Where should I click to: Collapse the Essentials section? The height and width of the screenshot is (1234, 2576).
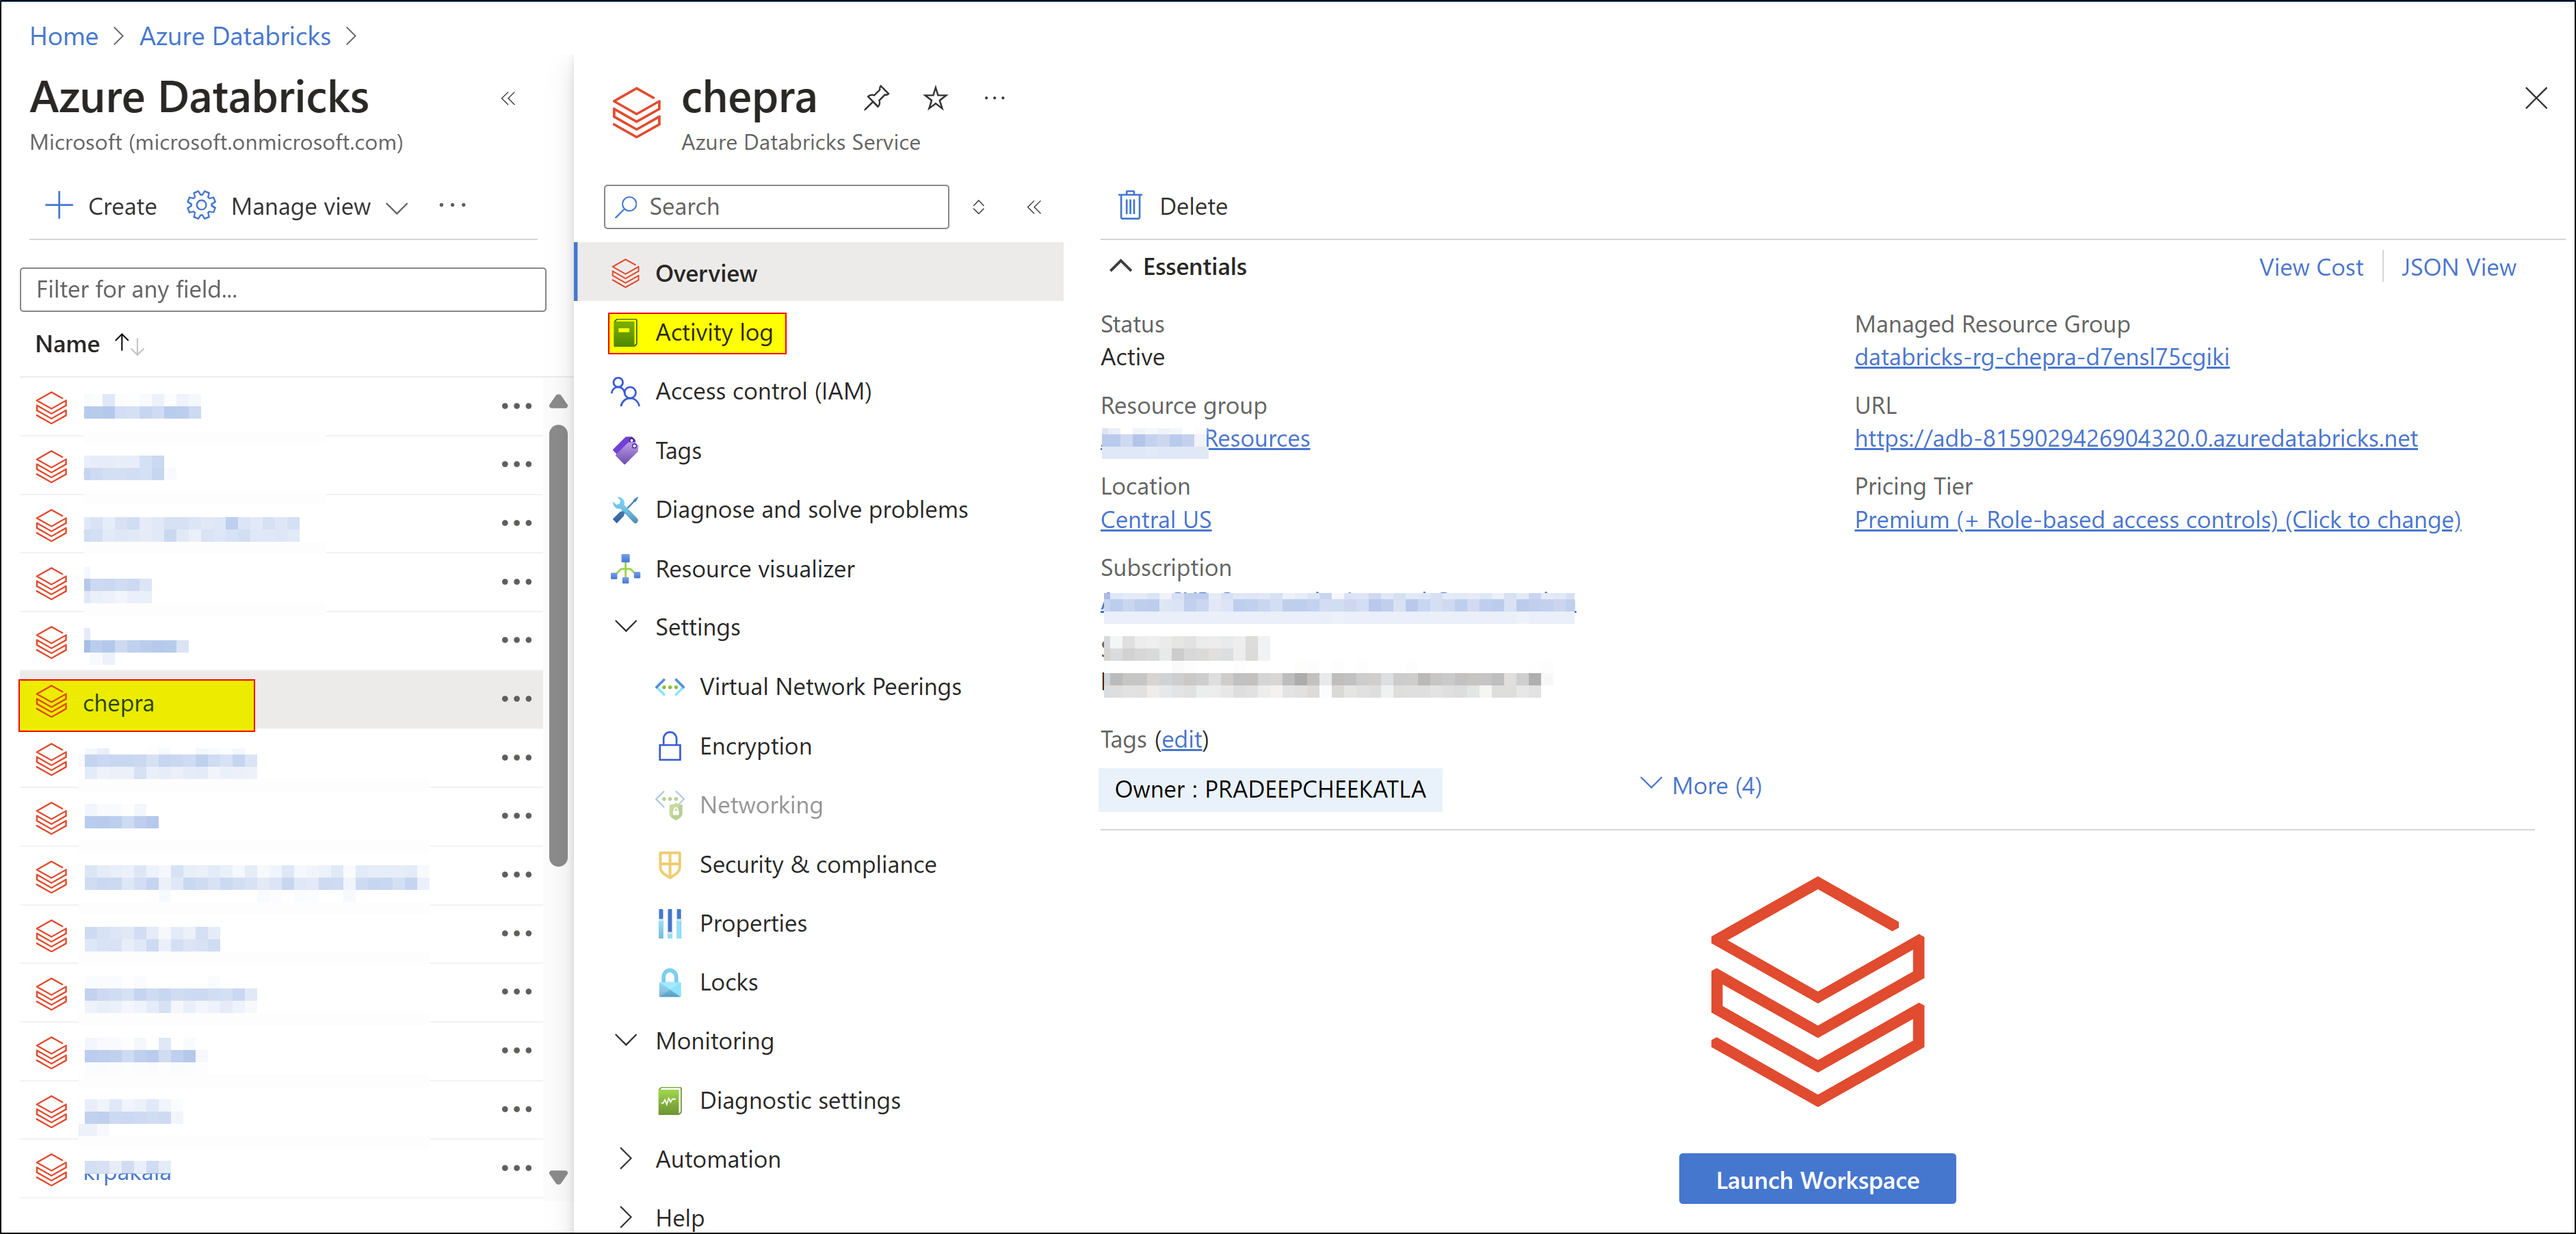point(1121,267)
